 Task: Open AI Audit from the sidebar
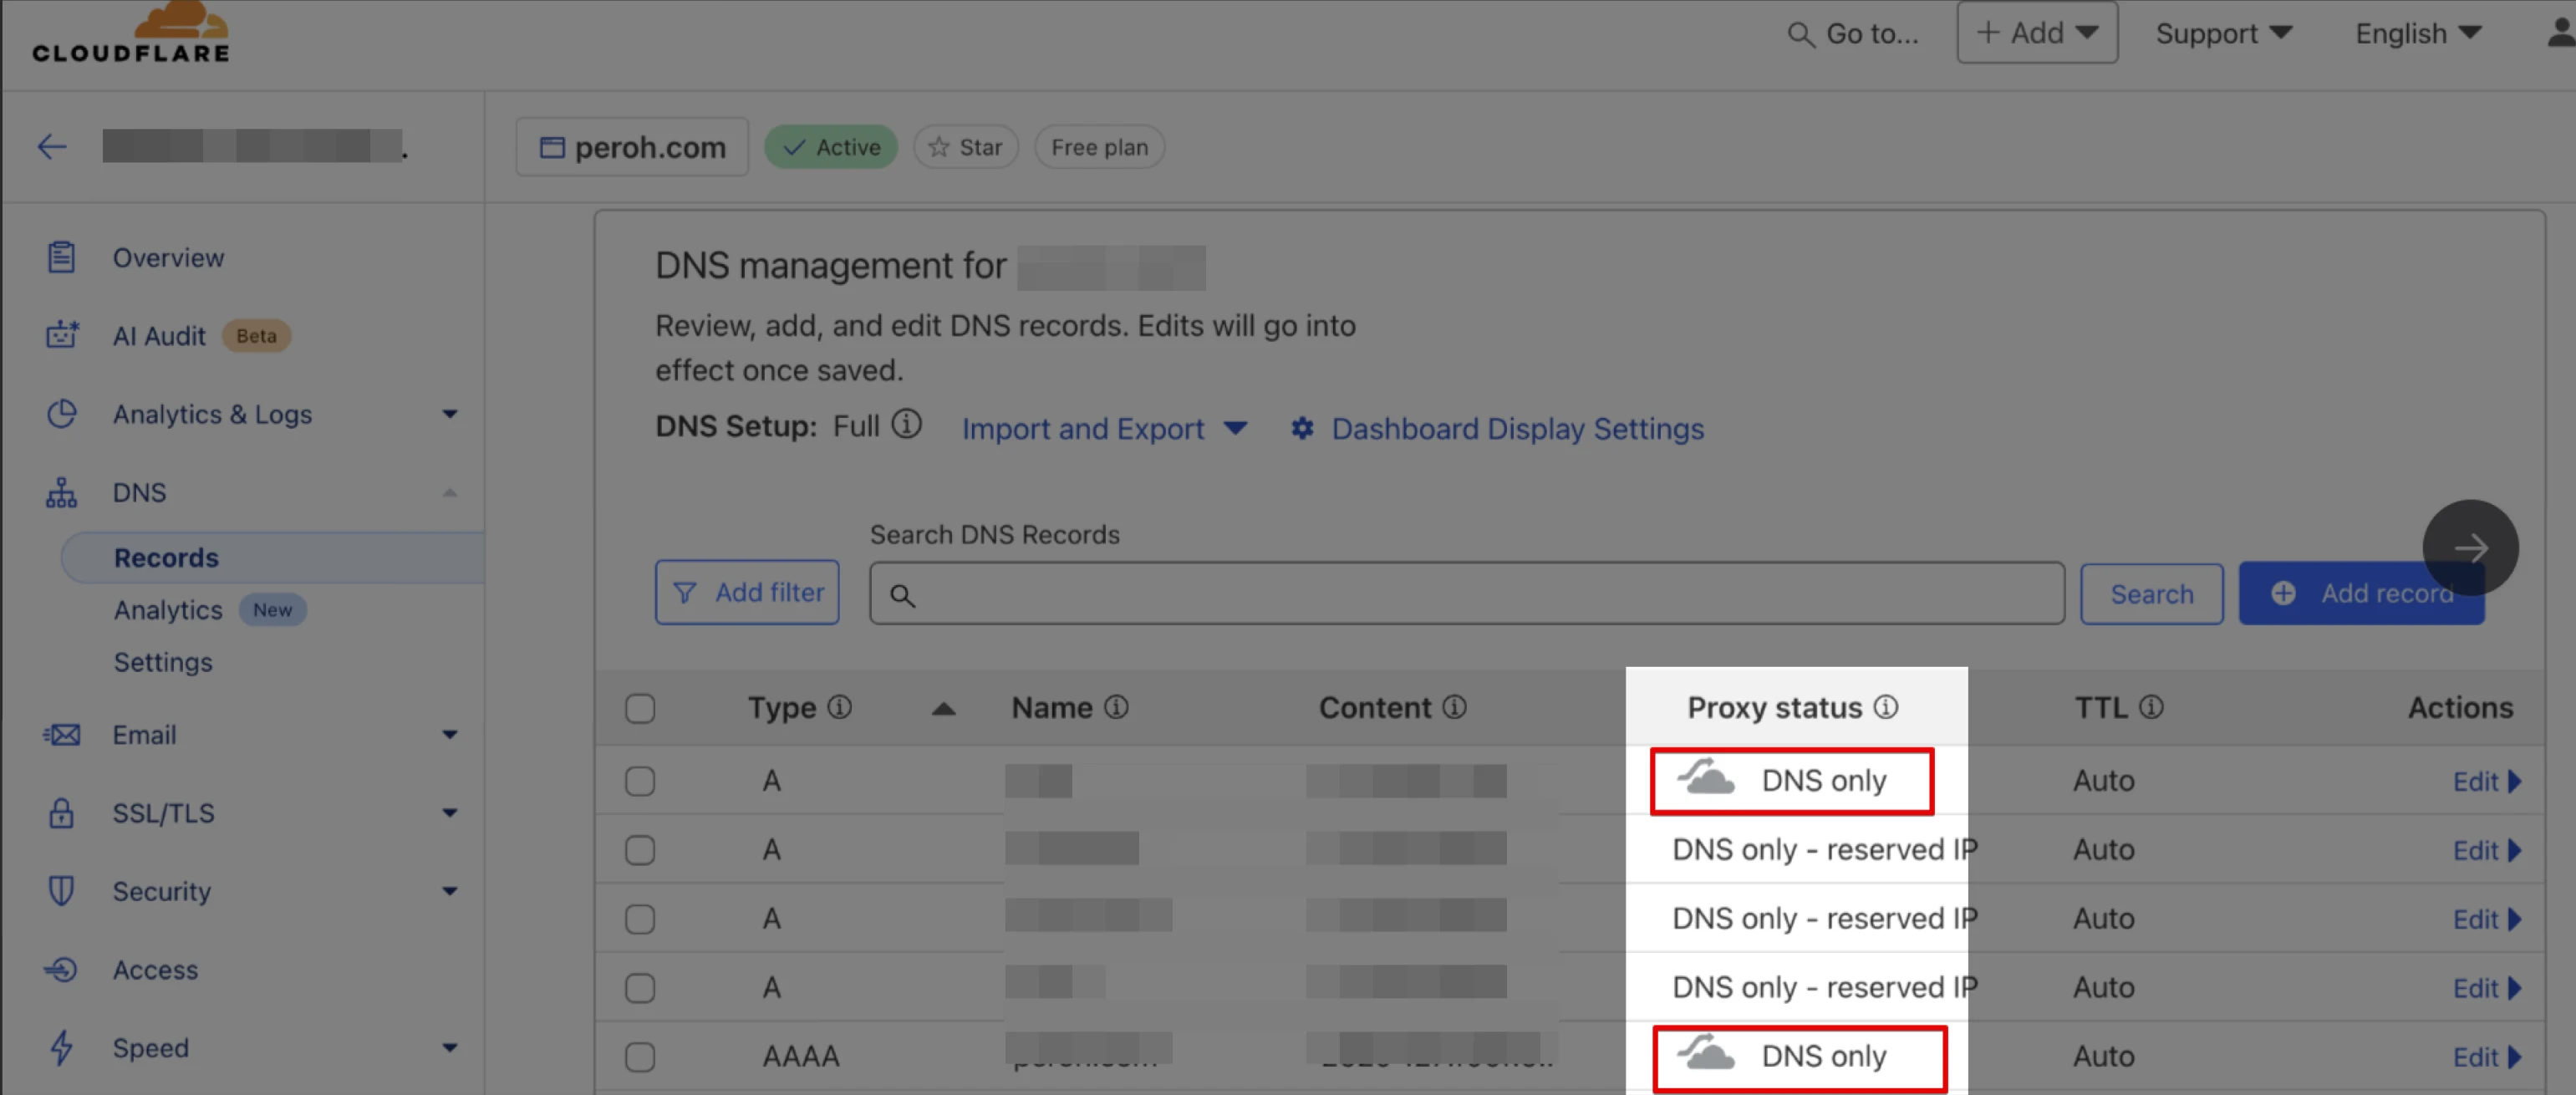coord(159,336)
